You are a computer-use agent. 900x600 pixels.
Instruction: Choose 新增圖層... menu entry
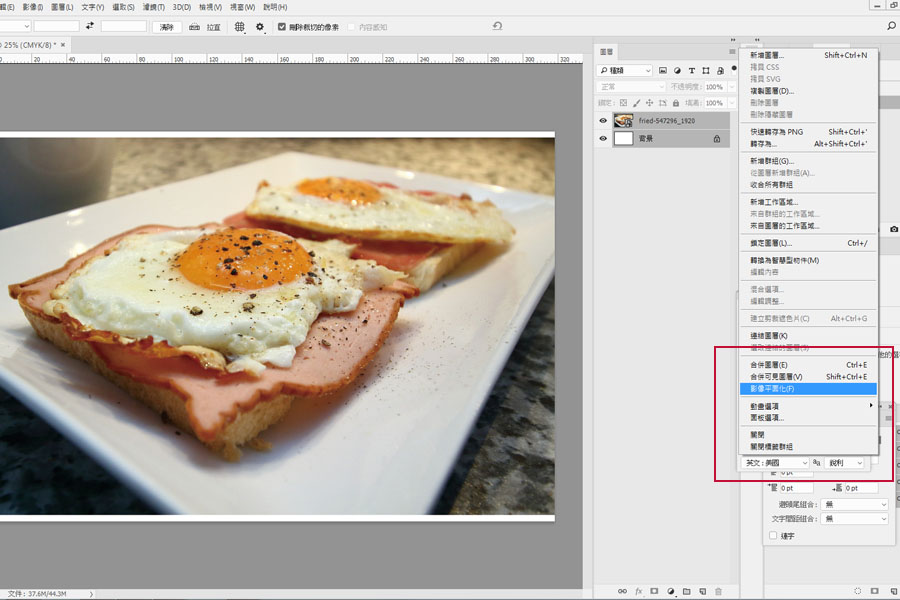[808, 55]
